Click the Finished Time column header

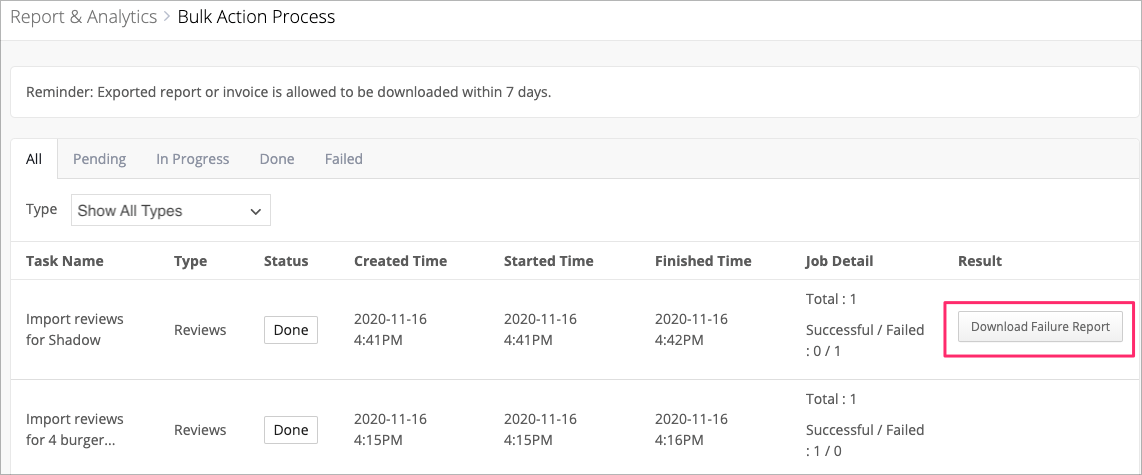pos(703,261)
